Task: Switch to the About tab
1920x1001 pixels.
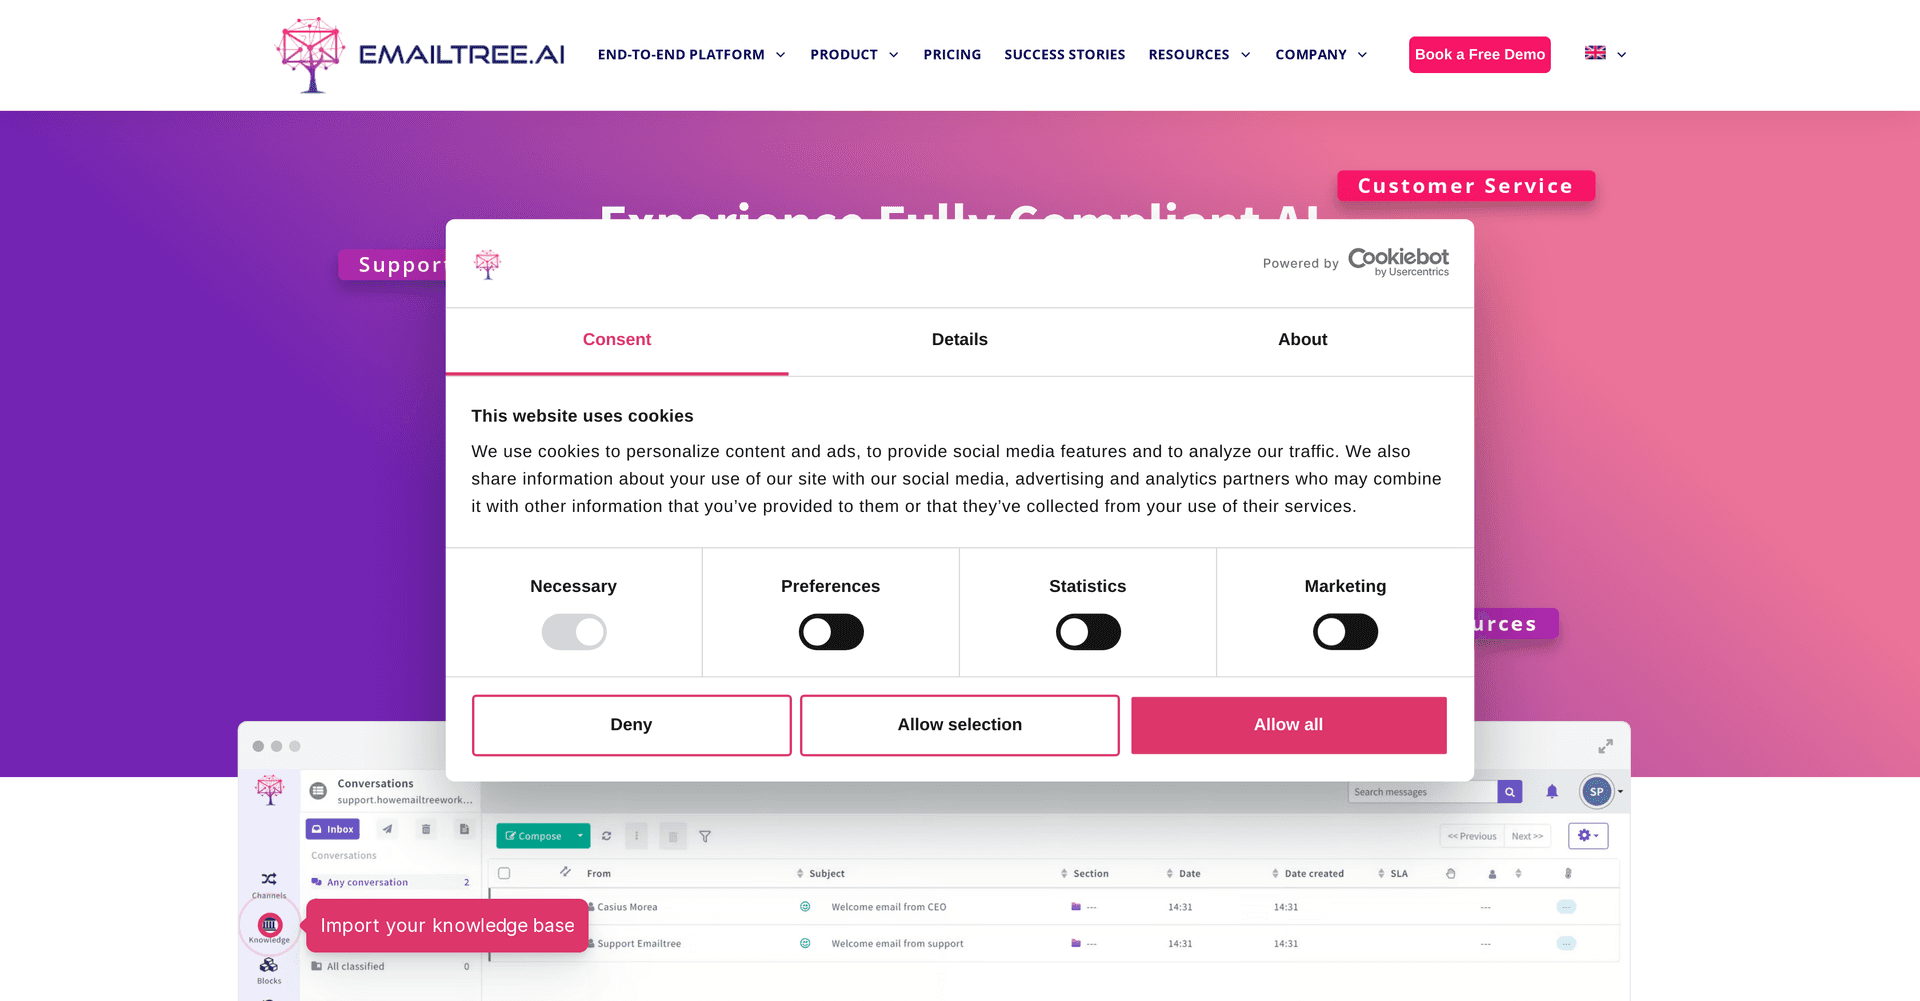Action: click(1303, 340)
